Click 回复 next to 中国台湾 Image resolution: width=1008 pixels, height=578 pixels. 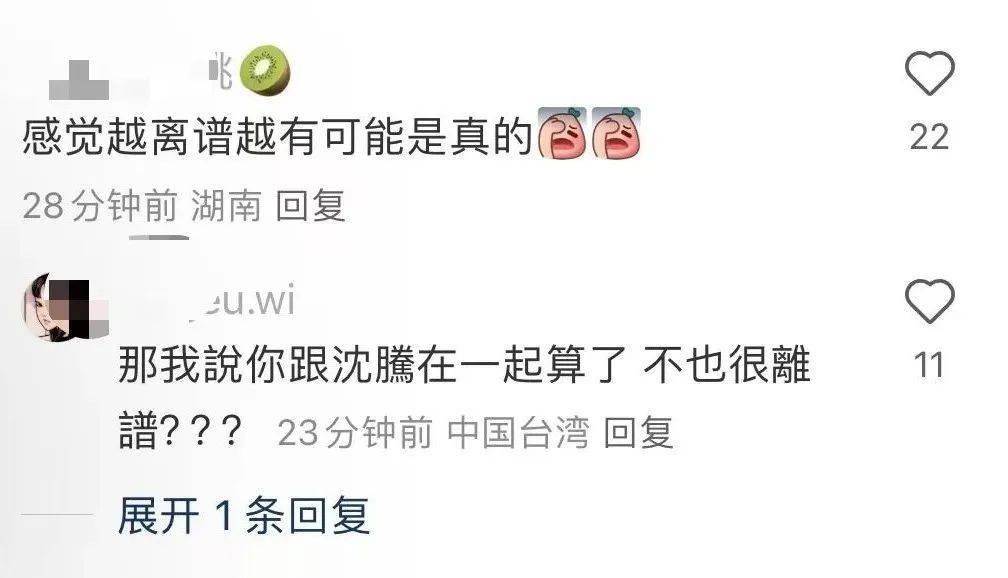638,432
